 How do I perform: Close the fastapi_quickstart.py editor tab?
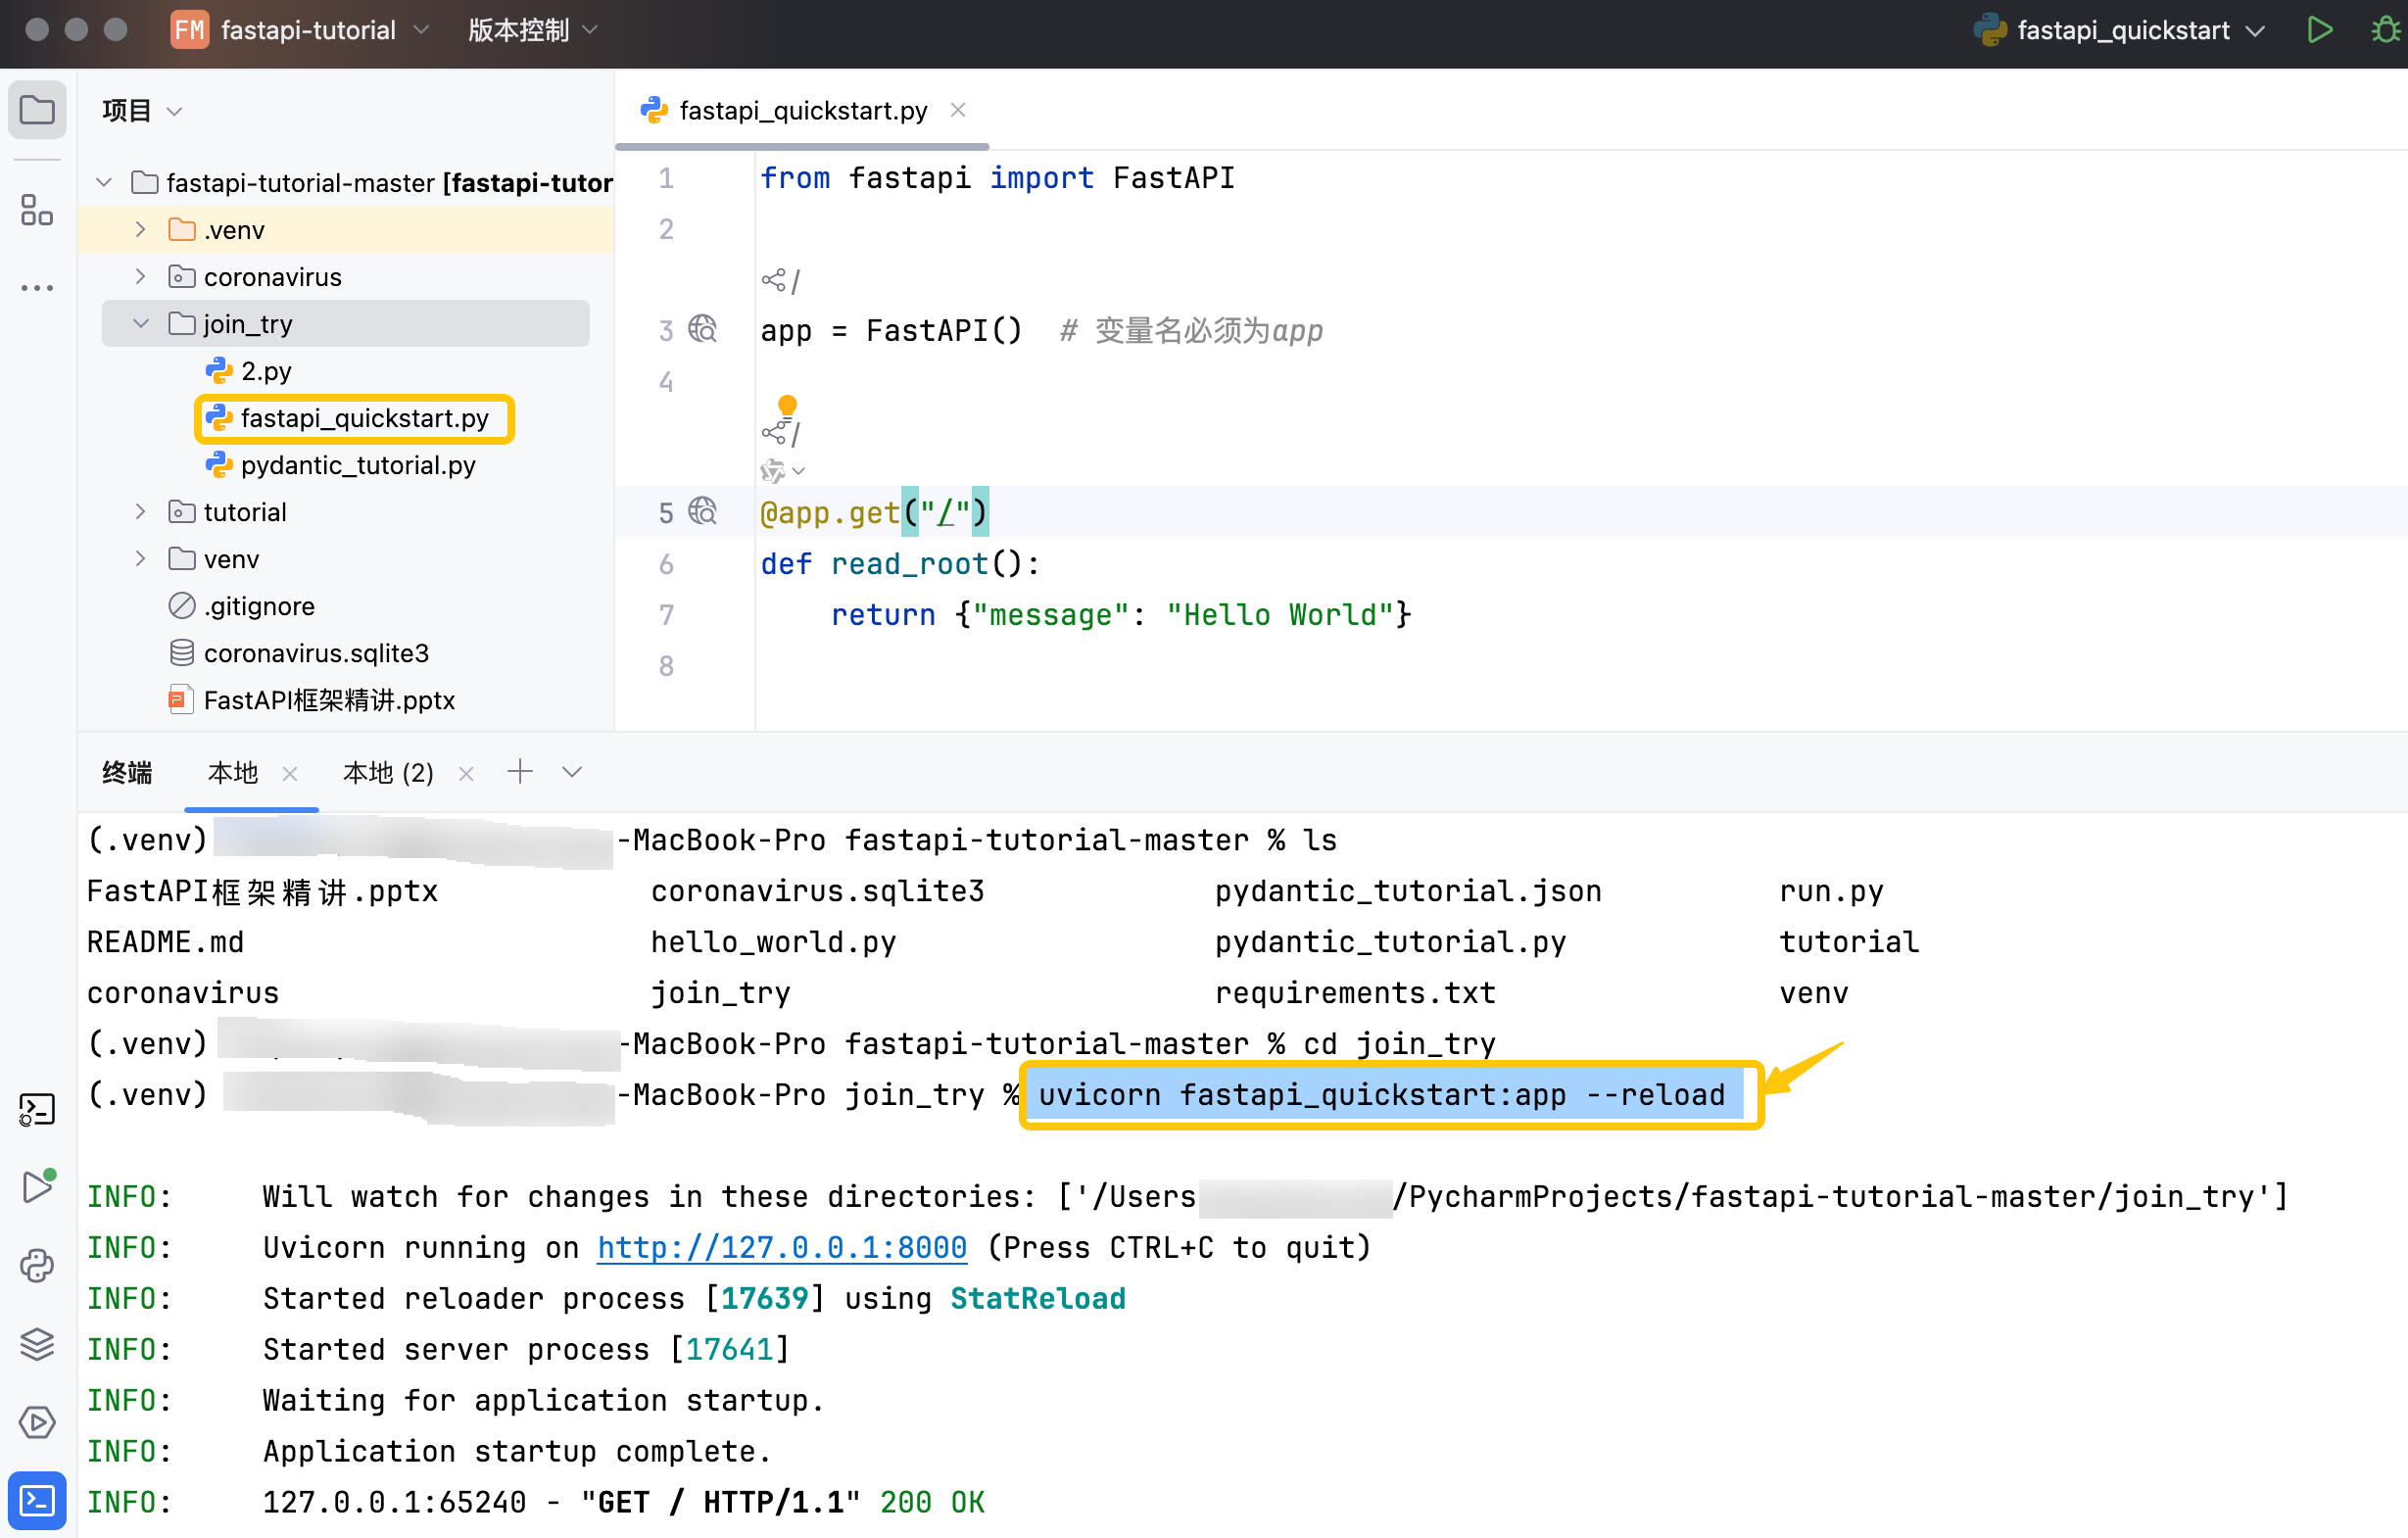[958, 110]
